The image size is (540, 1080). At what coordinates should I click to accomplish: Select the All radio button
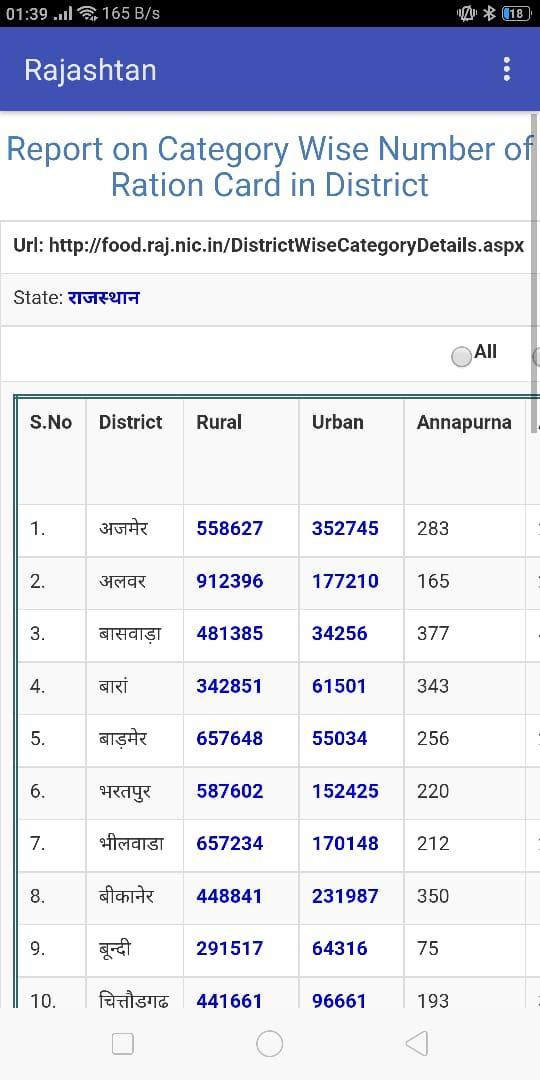461,356
